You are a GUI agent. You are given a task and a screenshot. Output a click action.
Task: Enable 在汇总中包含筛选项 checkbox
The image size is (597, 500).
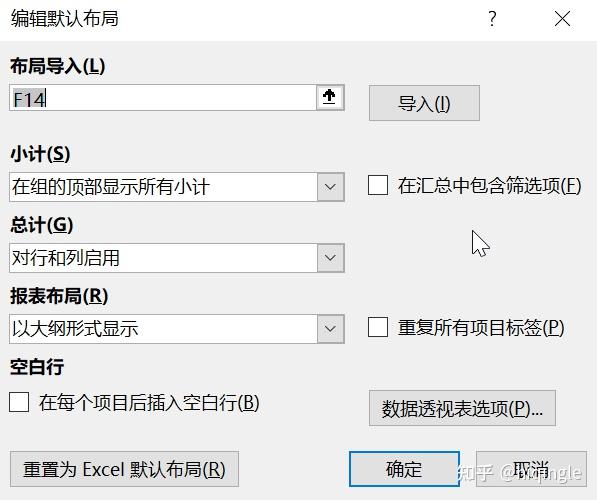[378, 185]
